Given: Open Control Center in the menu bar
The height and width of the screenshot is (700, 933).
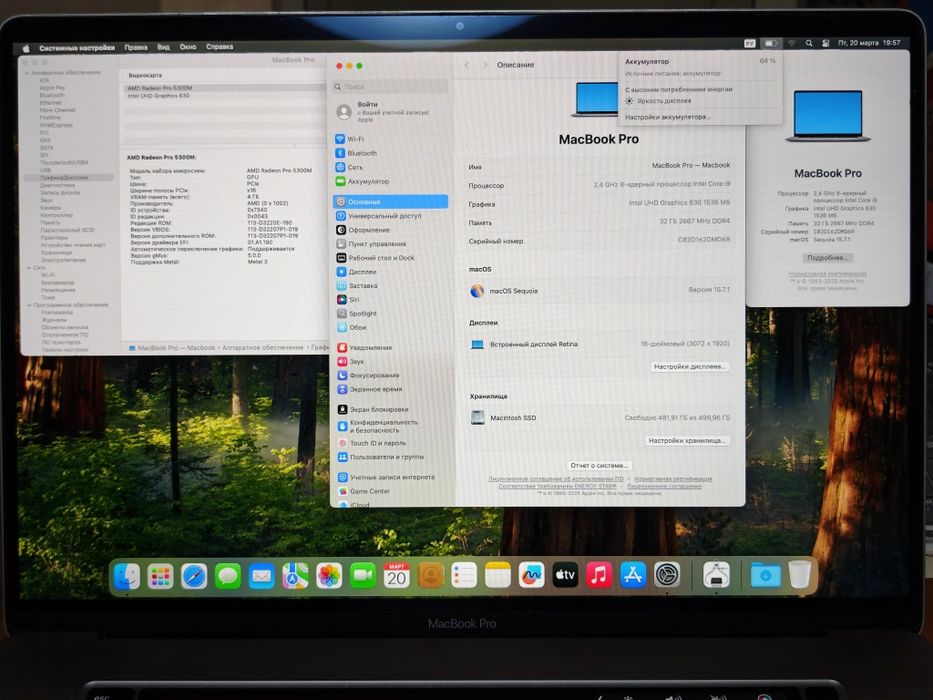Looking at the screenshot, I should [825, 43].
